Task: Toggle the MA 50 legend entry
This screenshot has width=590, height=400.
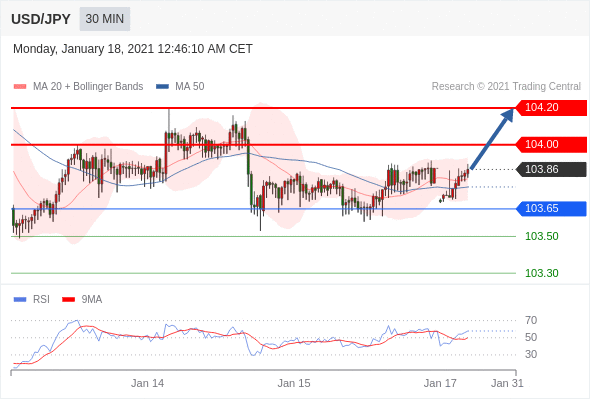Action: pos(180,87)
